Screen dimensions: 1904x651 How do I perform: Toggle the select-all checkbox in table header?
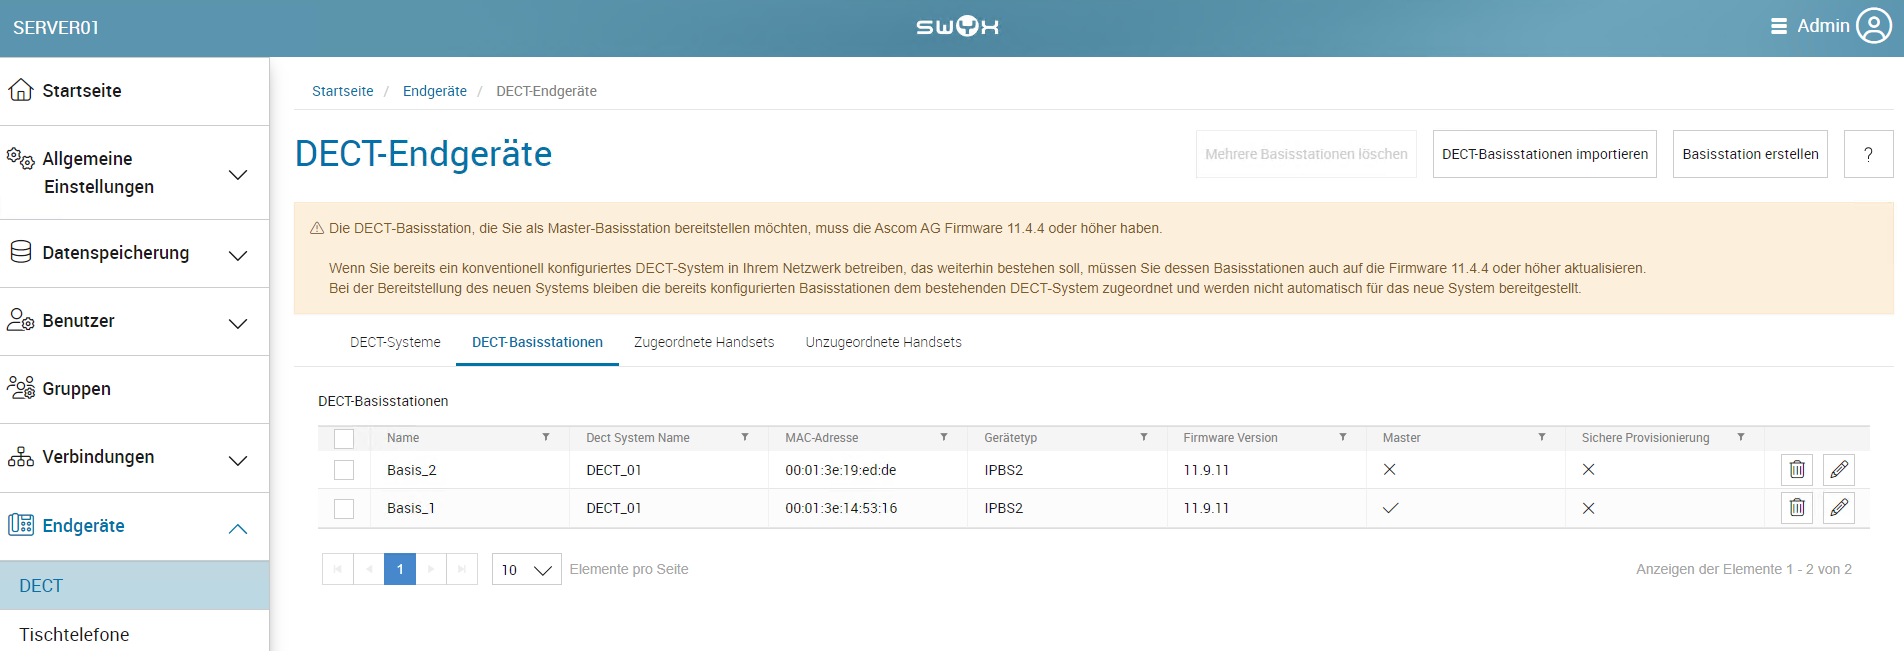344,438
